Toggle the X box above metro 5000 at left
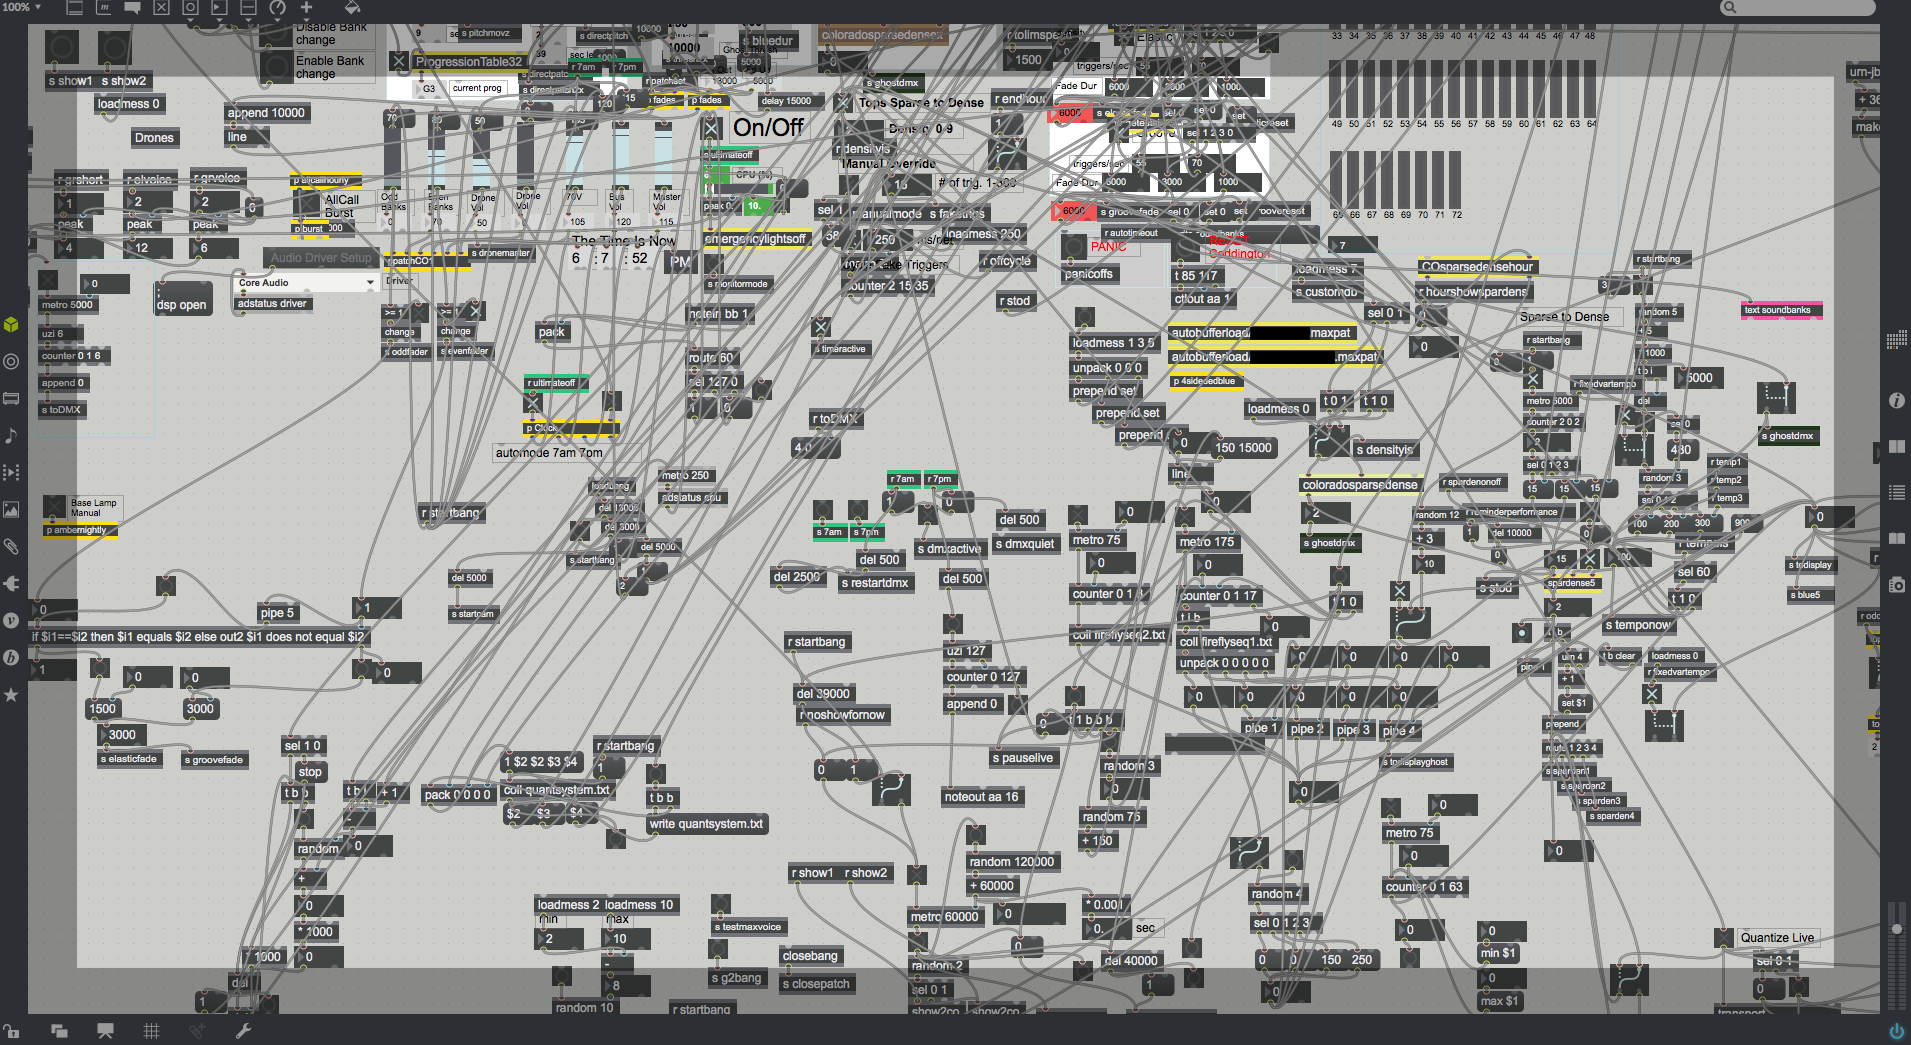Viewport: 1911px width, 1045px height. coord(47,281)
